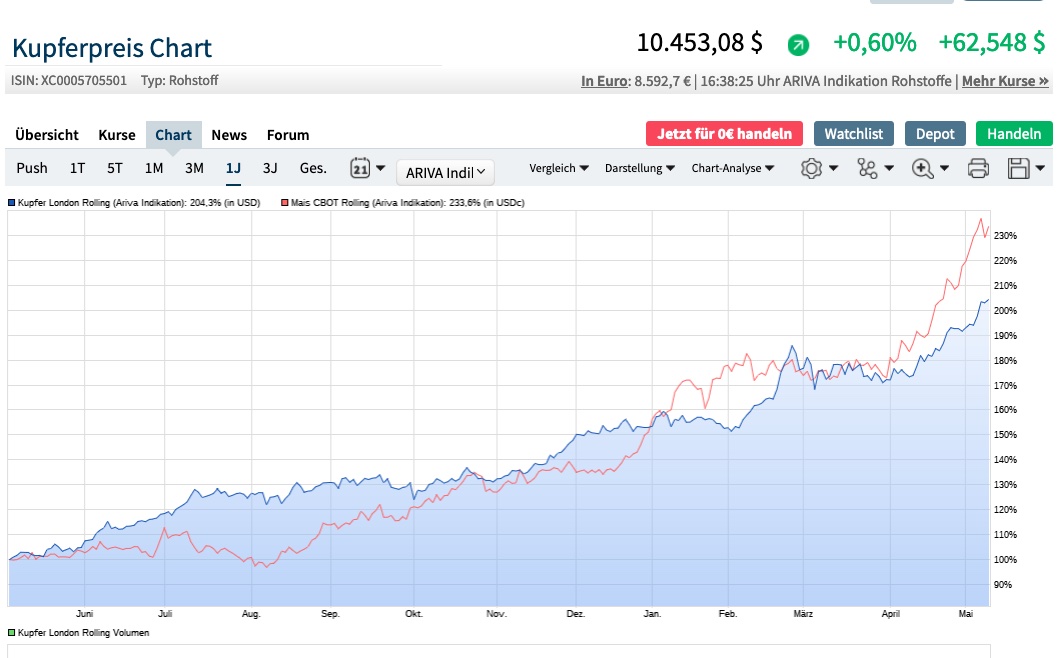Follow the Mehr Kurse link
Image resolution: width=1062 pixels, height=658 pixels.
(1005, 81)
